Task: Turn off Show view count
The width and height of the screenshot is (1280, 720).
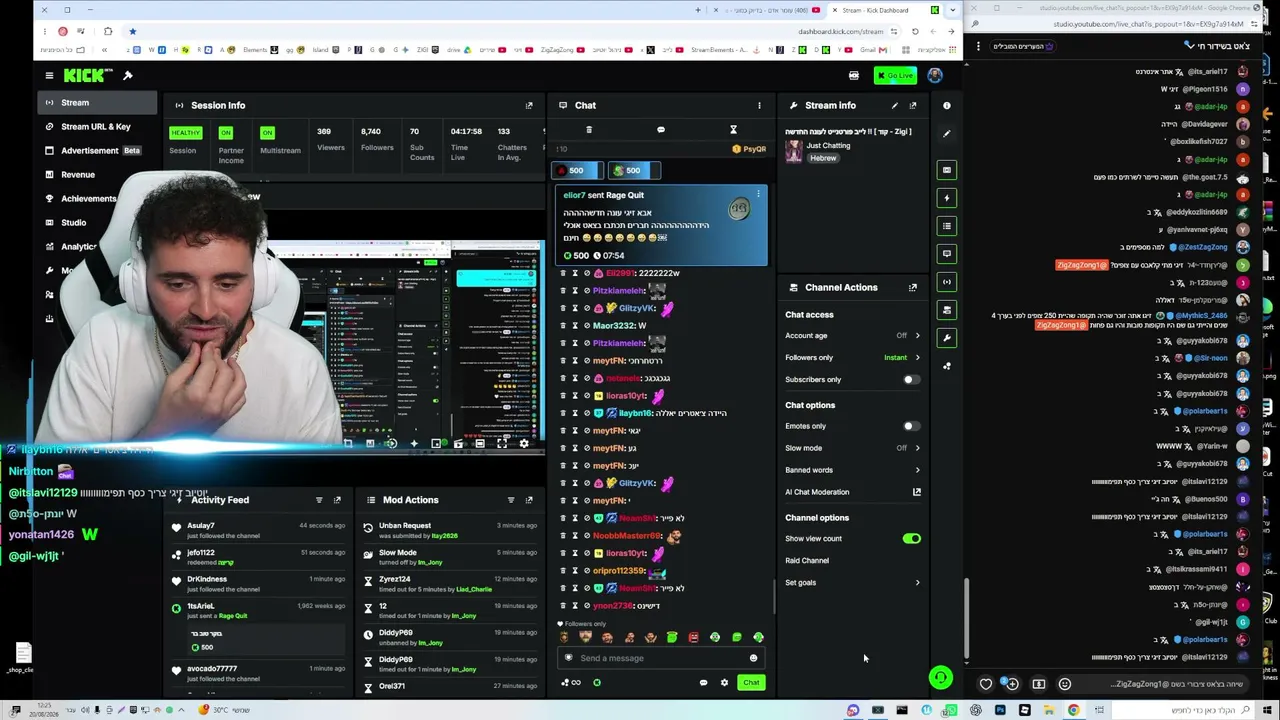Action: [x=911, y=539]
